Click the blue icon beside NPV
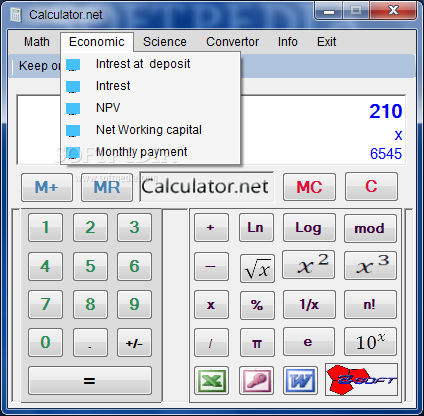This screenshot has height=416, width=424. click(x=73, y=109)
